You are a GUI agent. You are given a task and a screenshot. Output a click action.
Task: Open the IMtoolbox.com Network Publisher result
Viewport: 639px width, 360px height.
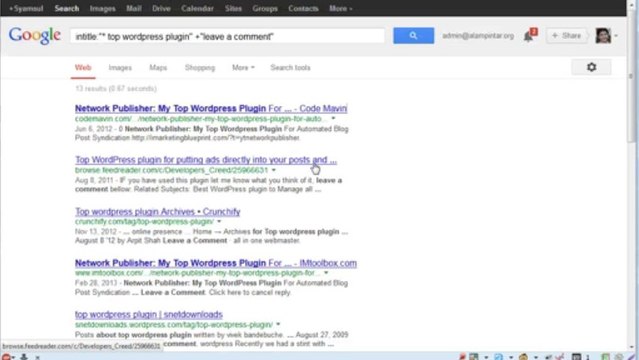[x=216, y=263]
